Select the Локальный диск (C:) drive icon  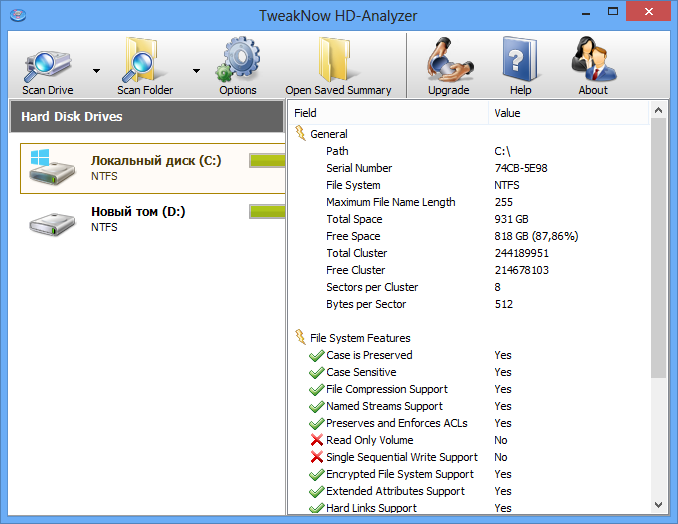51,168
